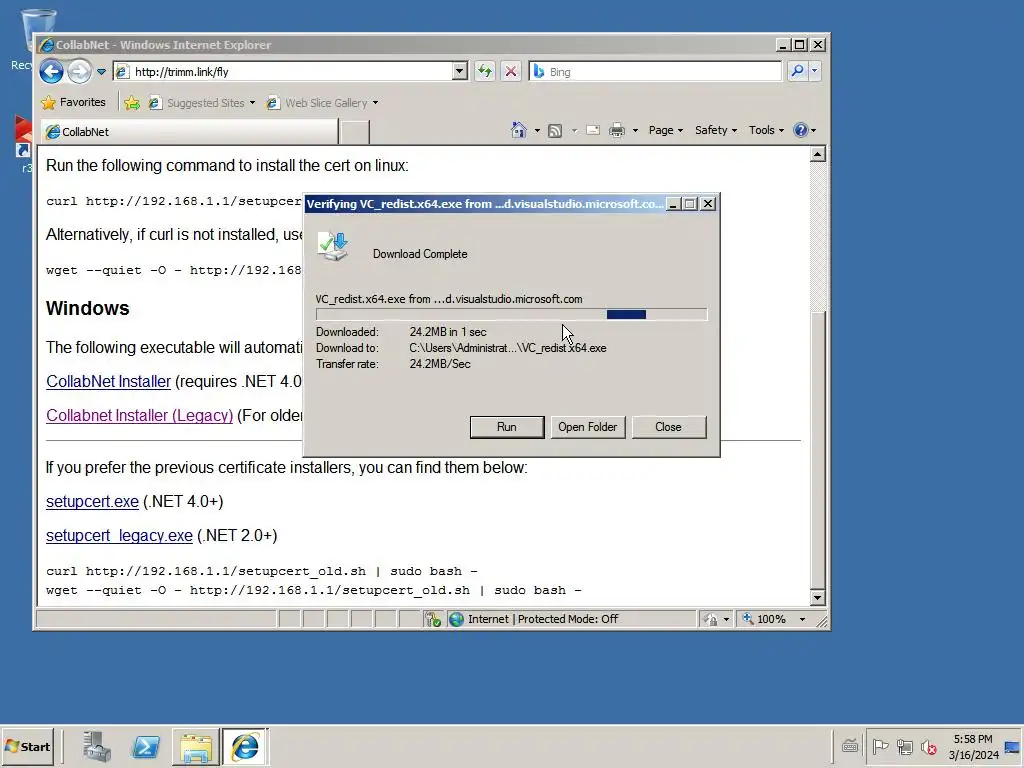Open Windows Explorer from taskbar

(x=195, y=746)
